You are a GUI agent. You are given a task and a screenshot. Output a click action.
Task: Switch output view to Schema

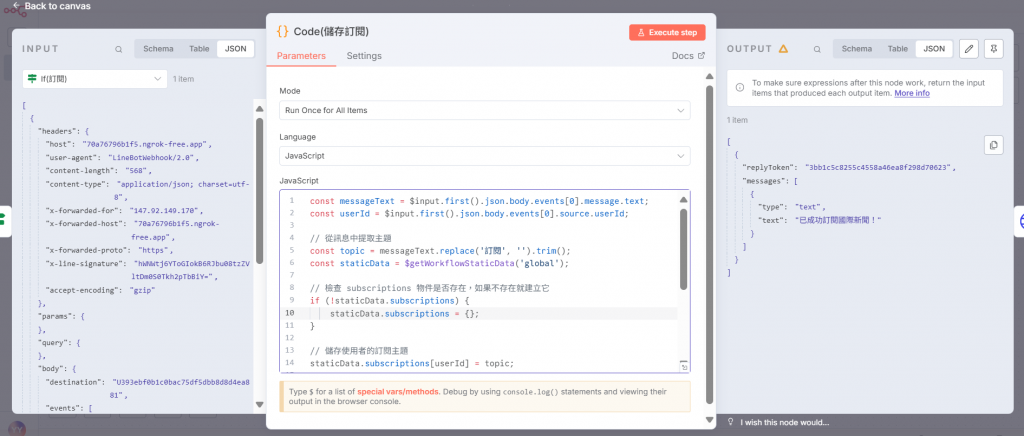857,49
